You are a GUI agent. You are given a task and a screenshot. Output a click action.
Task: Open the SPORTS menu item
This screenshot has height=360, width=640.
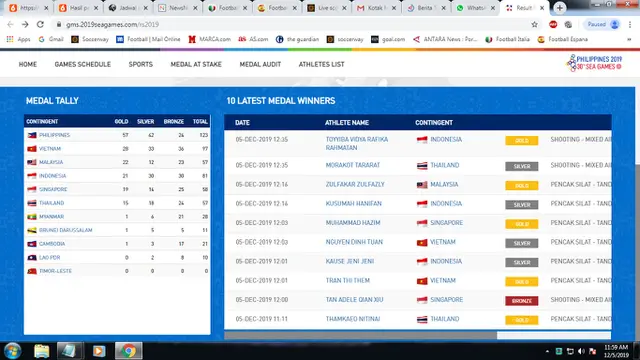pyautogui.click(x=141, y=64)
